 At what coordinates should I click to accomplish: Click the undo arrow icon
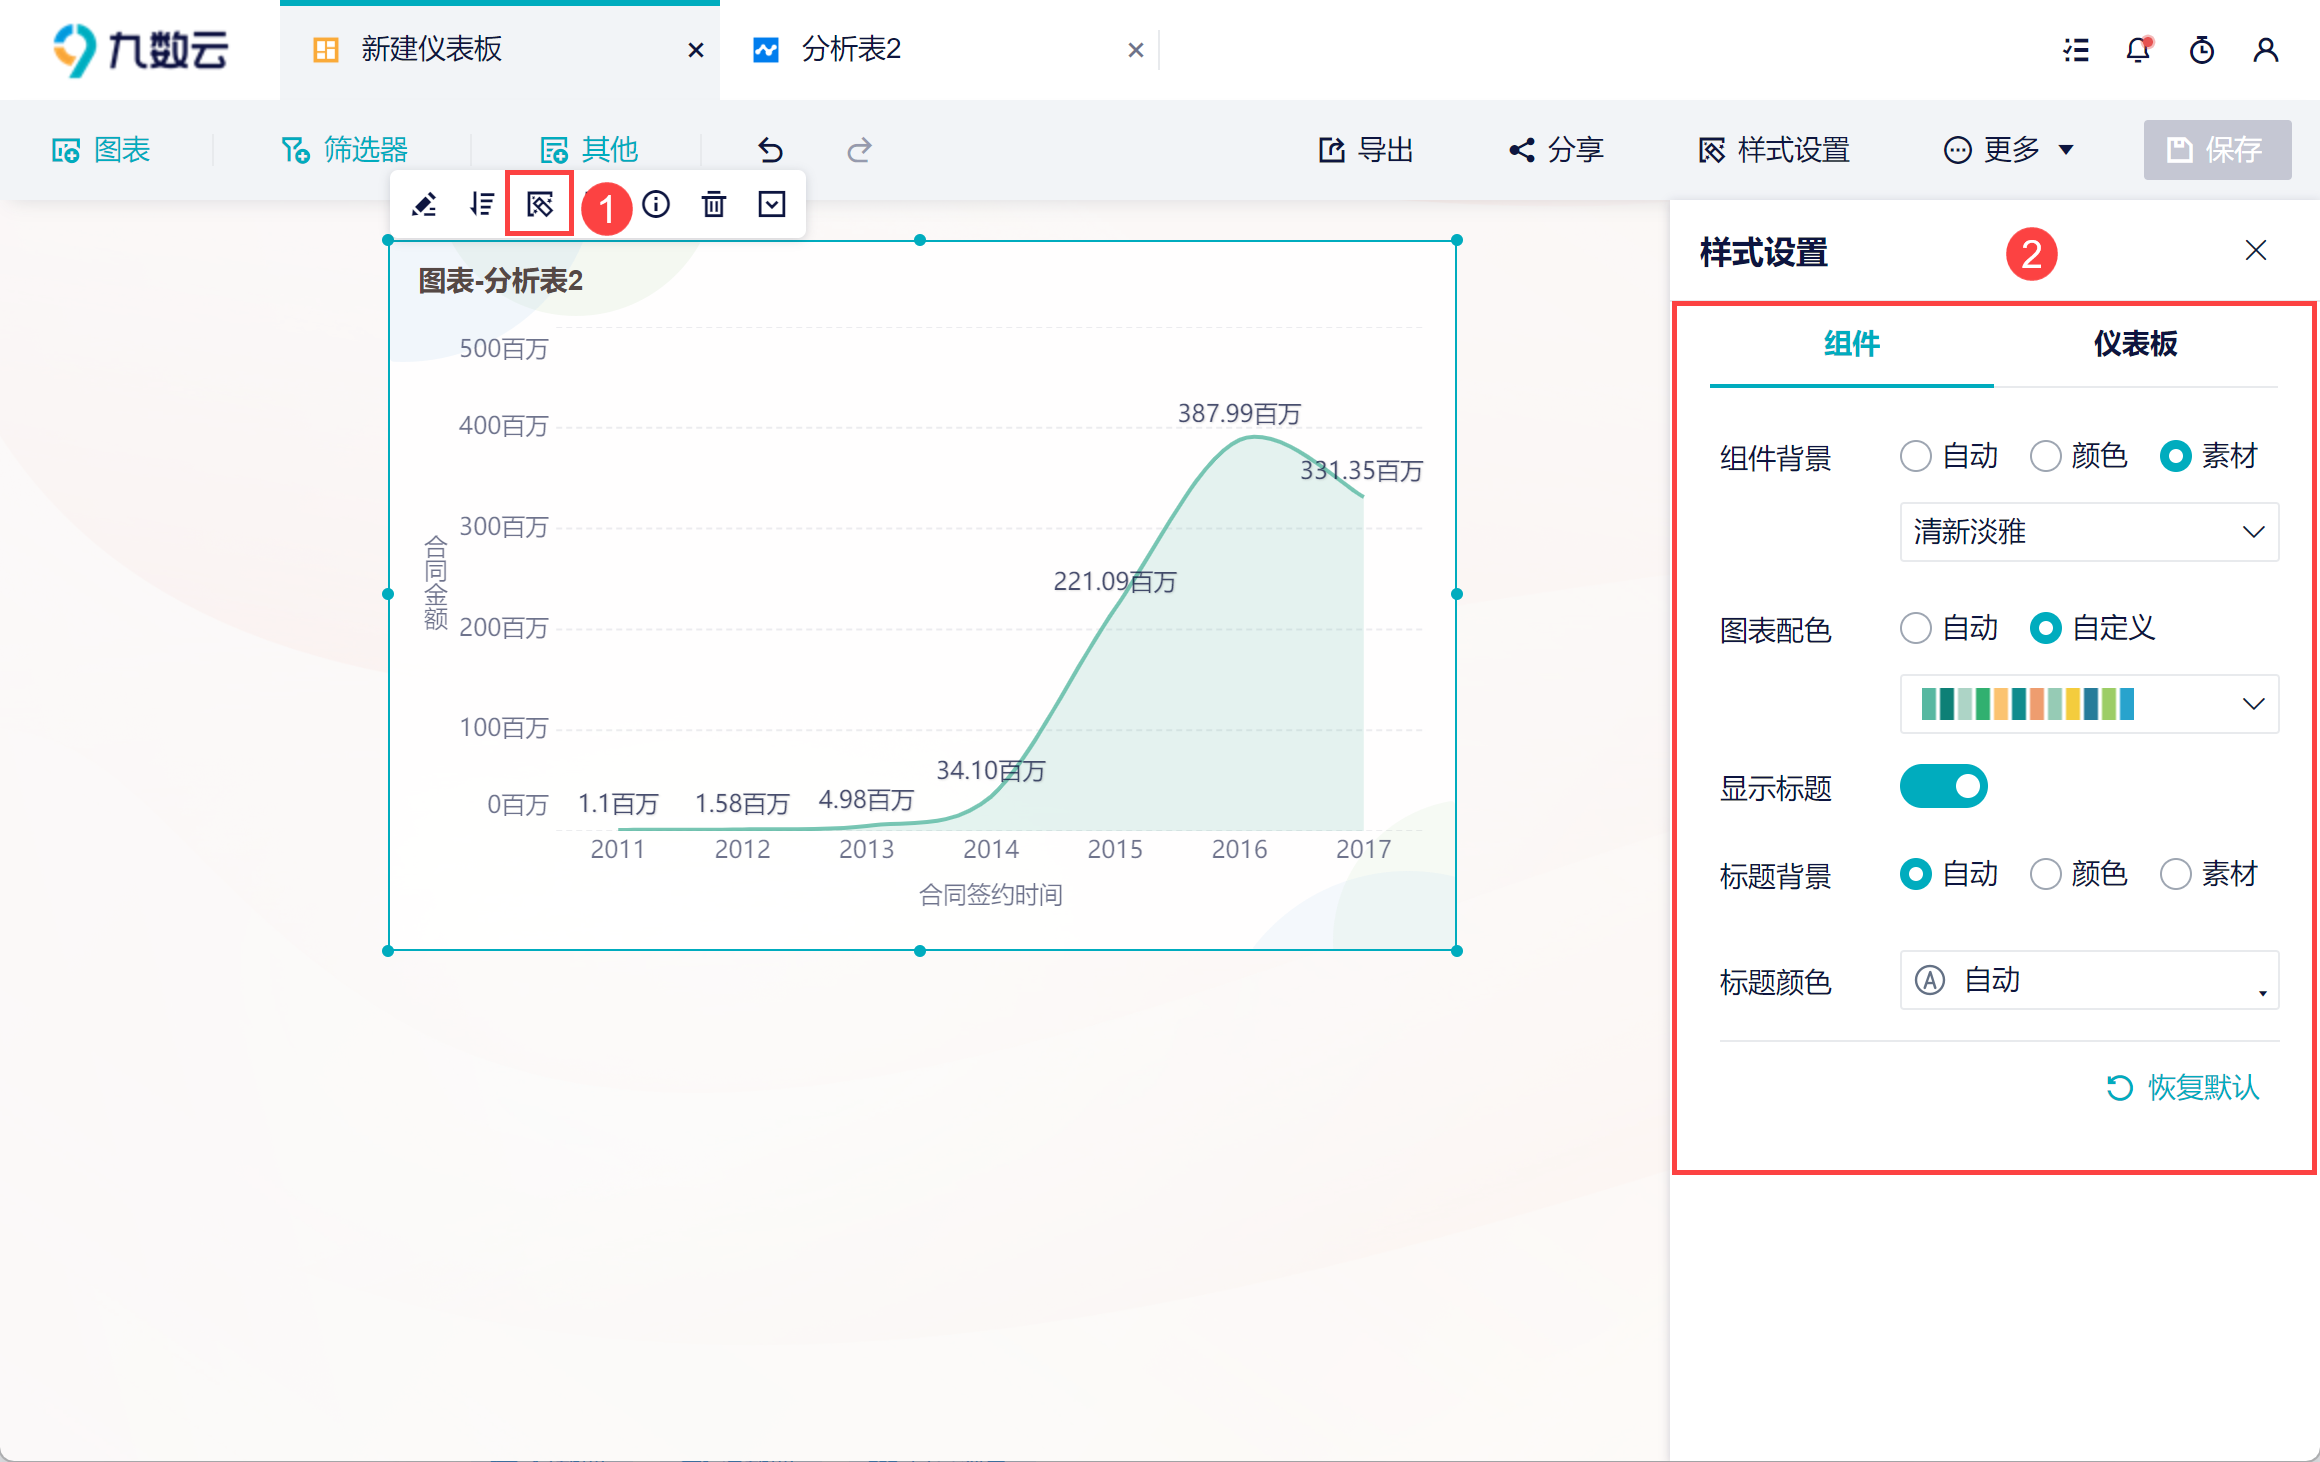coord(770,150)
